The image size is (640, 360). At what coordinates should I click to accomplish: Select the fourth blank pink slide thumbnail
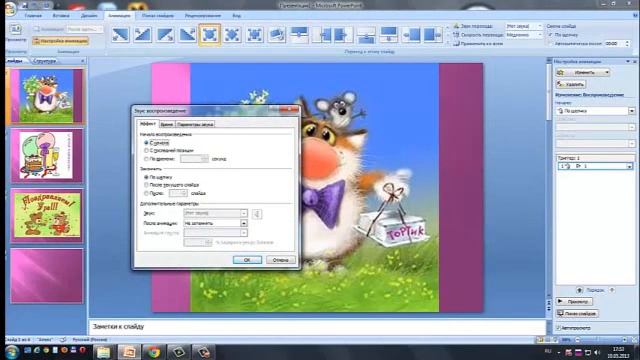(x=47, y=276)
